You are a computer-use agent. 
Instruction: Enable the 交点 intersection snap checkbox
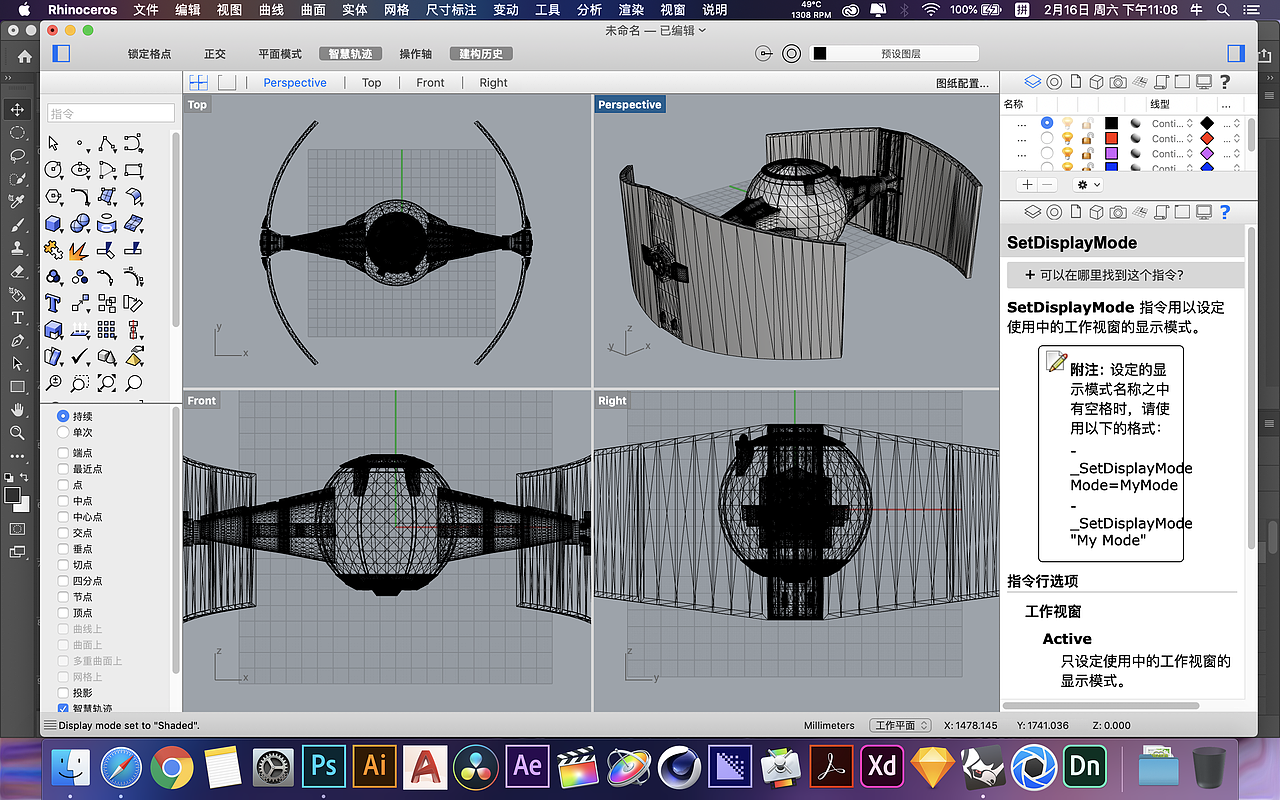tap(64, 533)
